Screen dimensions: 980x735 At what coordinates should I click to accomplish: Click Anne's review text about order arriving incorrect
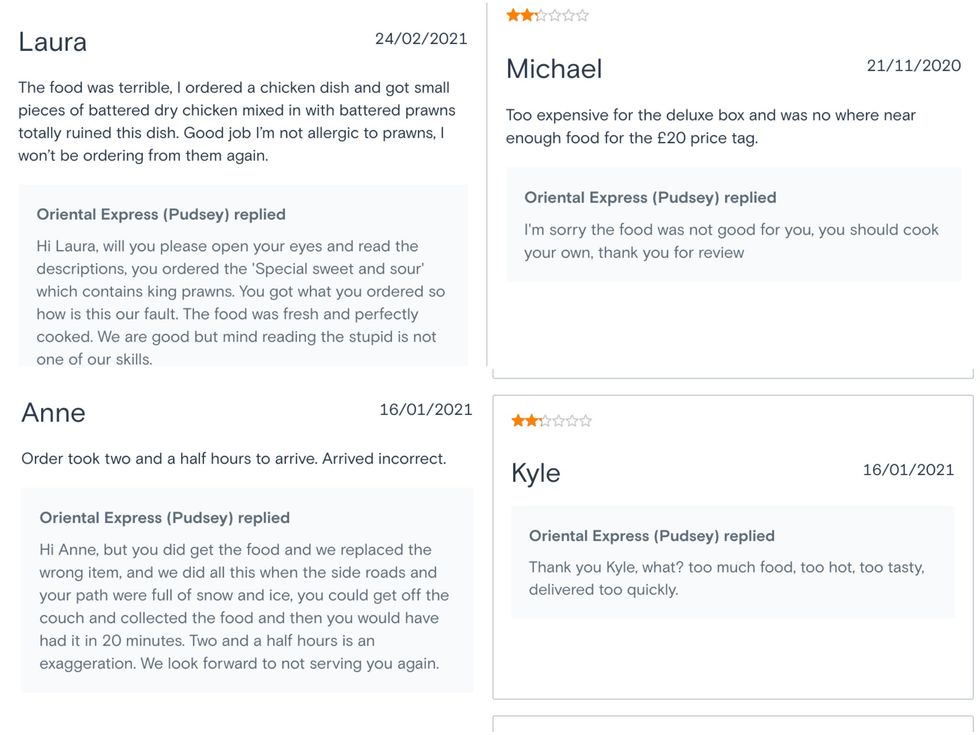tap(233, 459)
